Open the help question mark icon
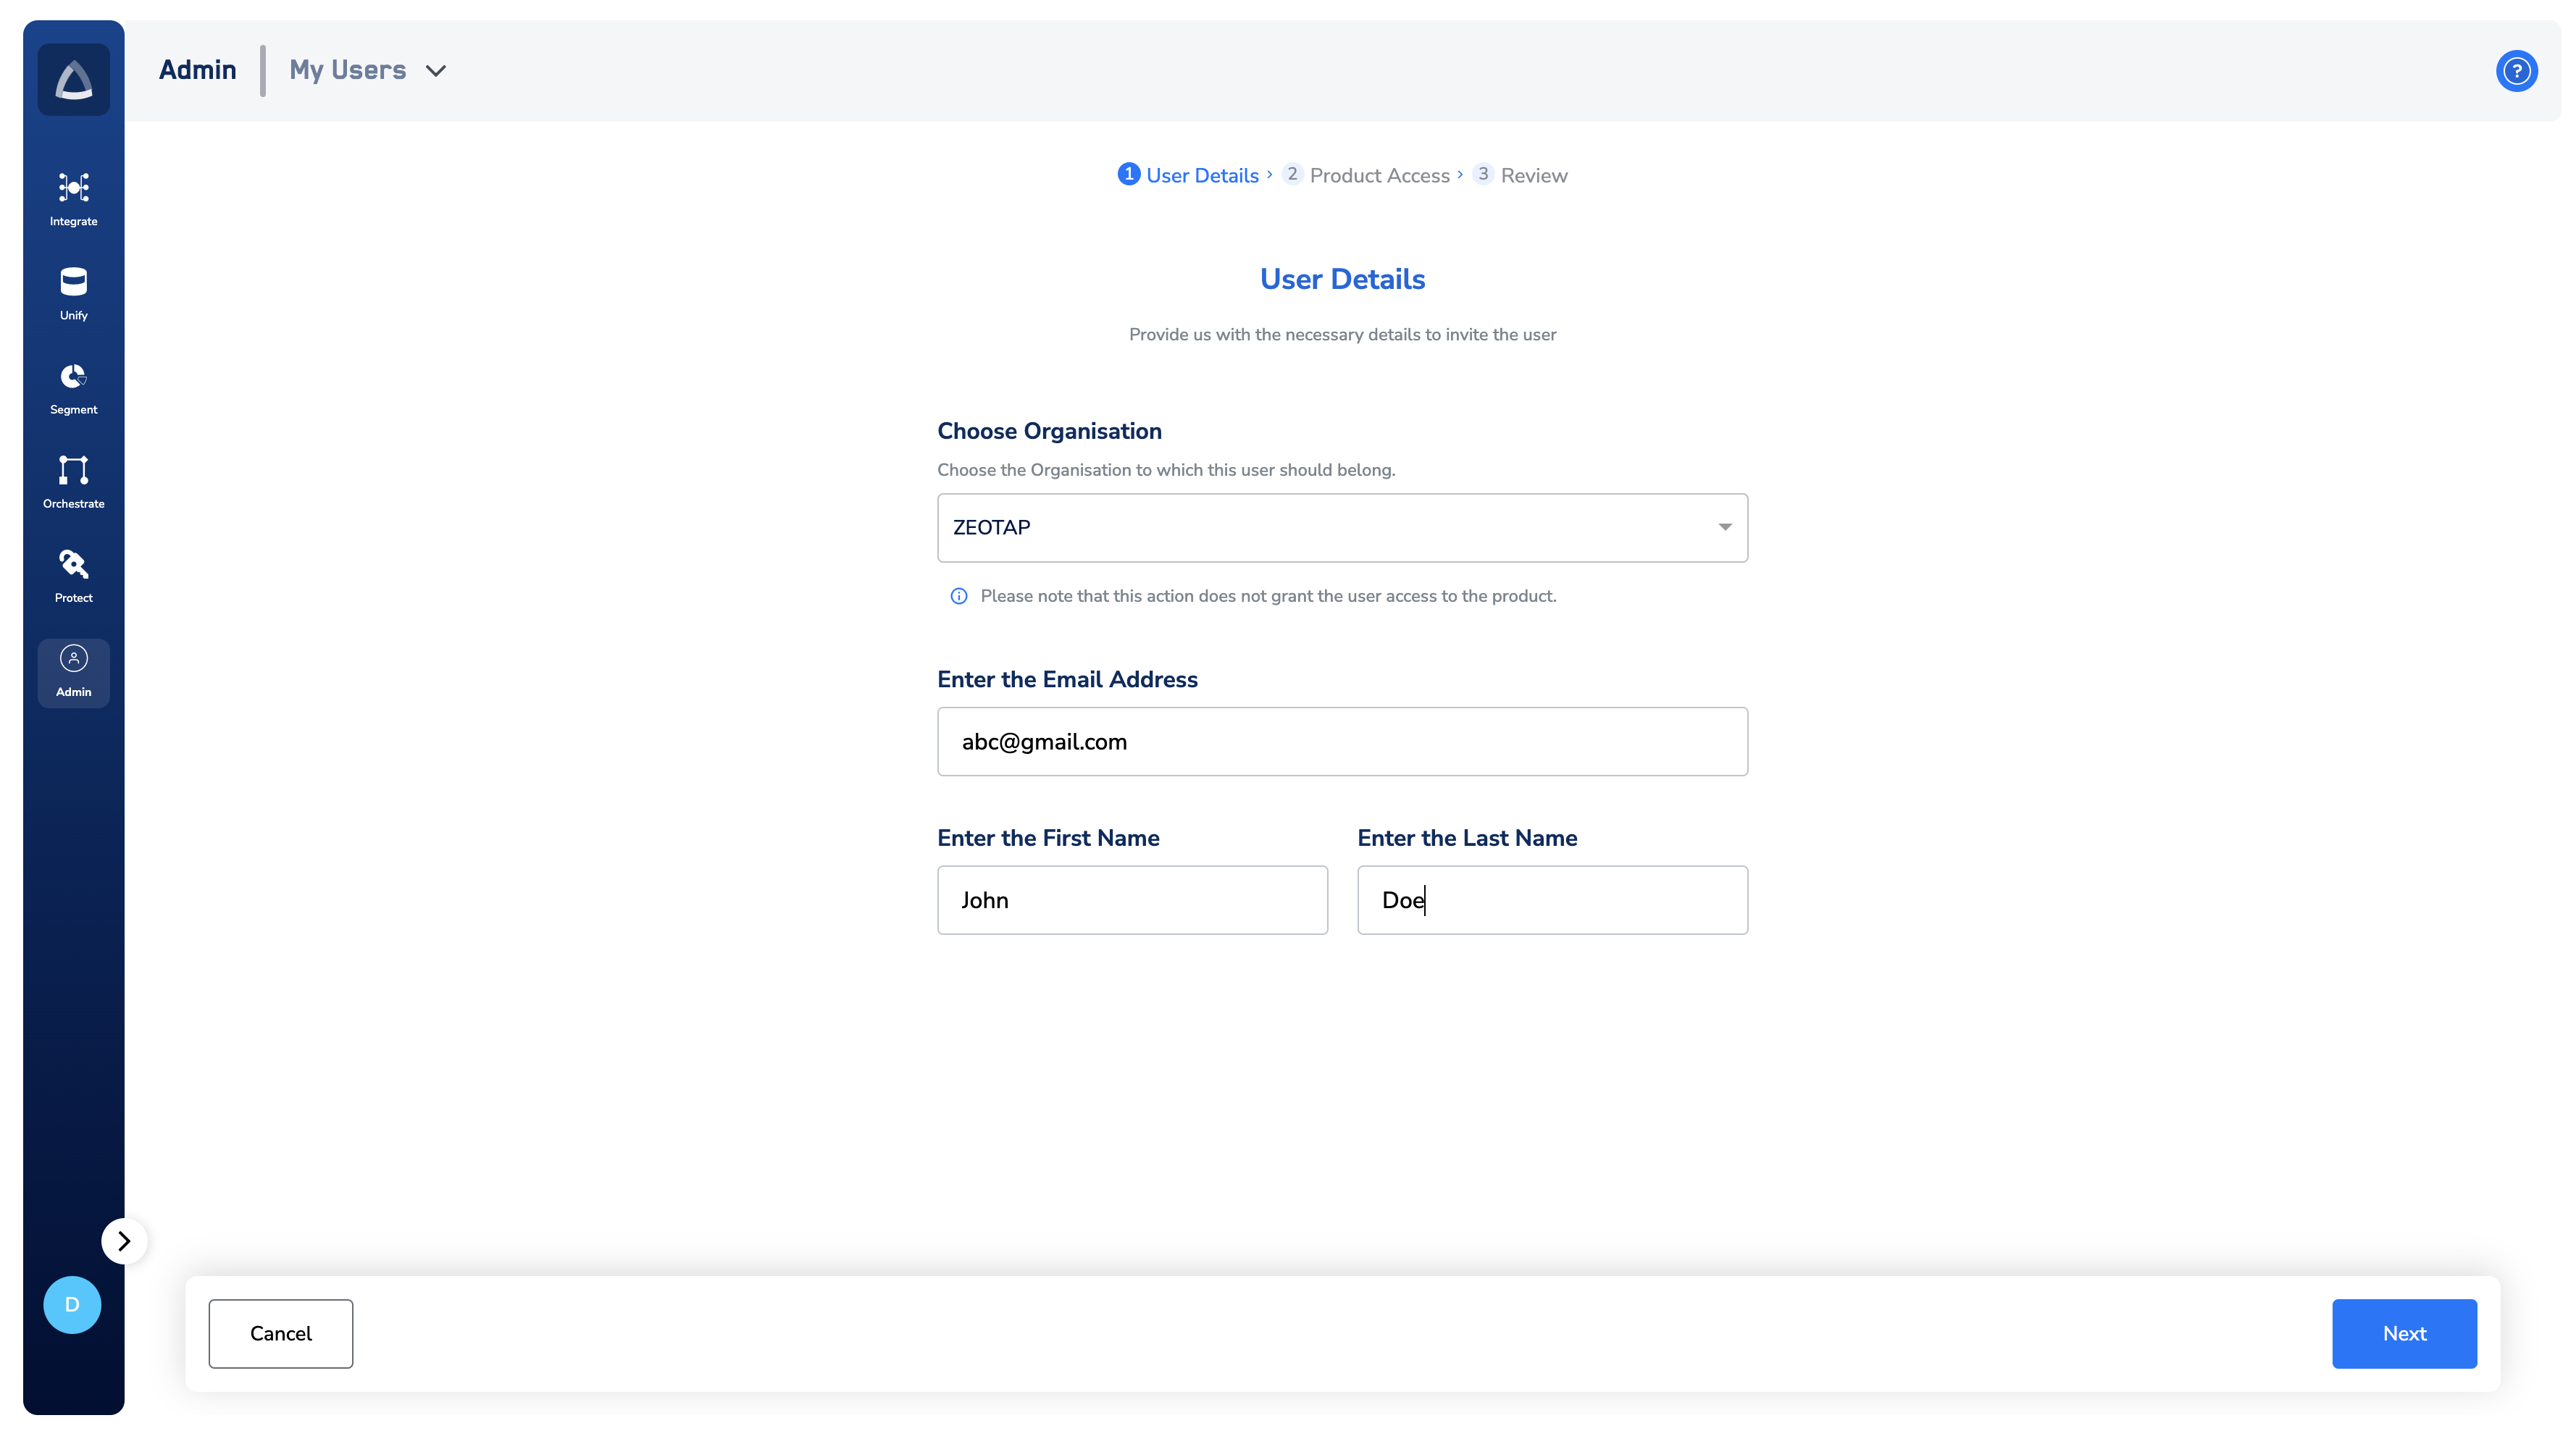Screen dimensions: 2576x1431 (x=2515, y=71)
